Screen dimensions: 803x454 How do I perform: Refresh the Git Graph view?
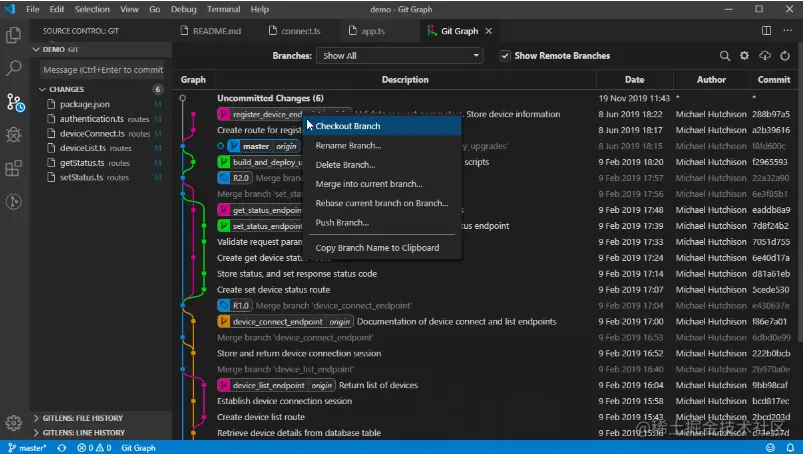tap(785, 56)
